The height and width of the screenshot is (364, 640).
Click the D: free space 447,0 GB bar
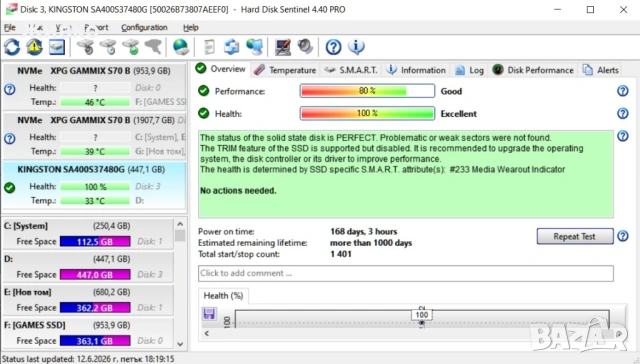coord(95,275)
